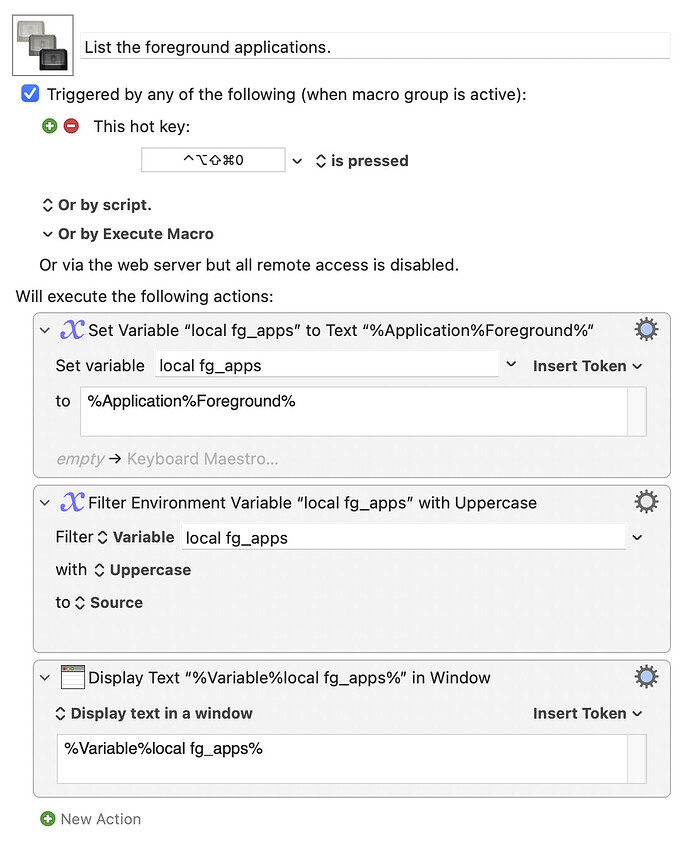690x847 pixels.
Task: Change the 'is pressed' hot key condition
Action: (x=362, y=161)
